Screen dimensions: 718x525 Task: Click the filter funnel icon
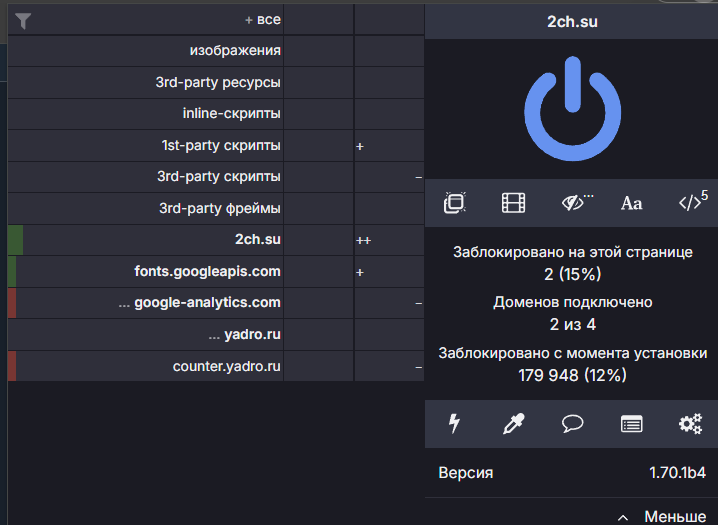click(23, 21)
